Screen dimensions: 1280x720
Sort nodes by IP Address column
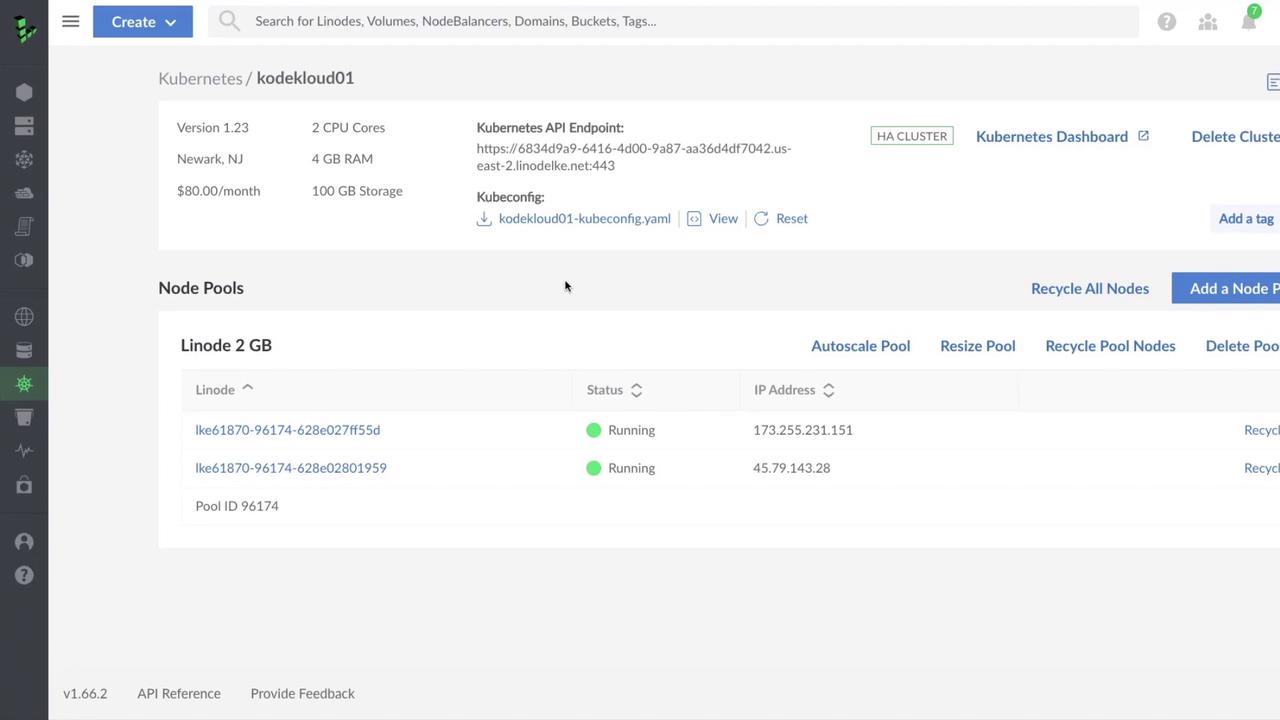click(793, 390)
